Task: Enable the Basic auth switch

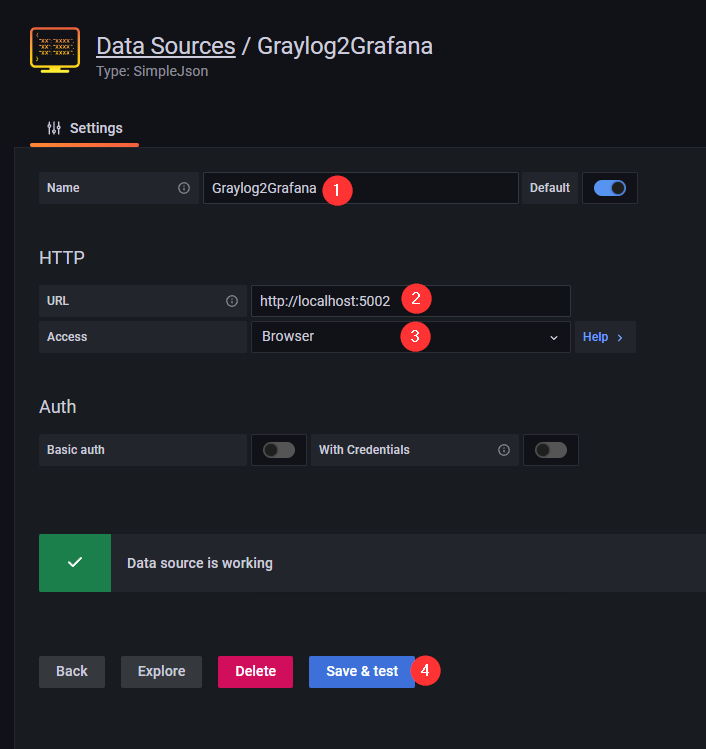Action: pyautogui.click(x=279, y=450)
